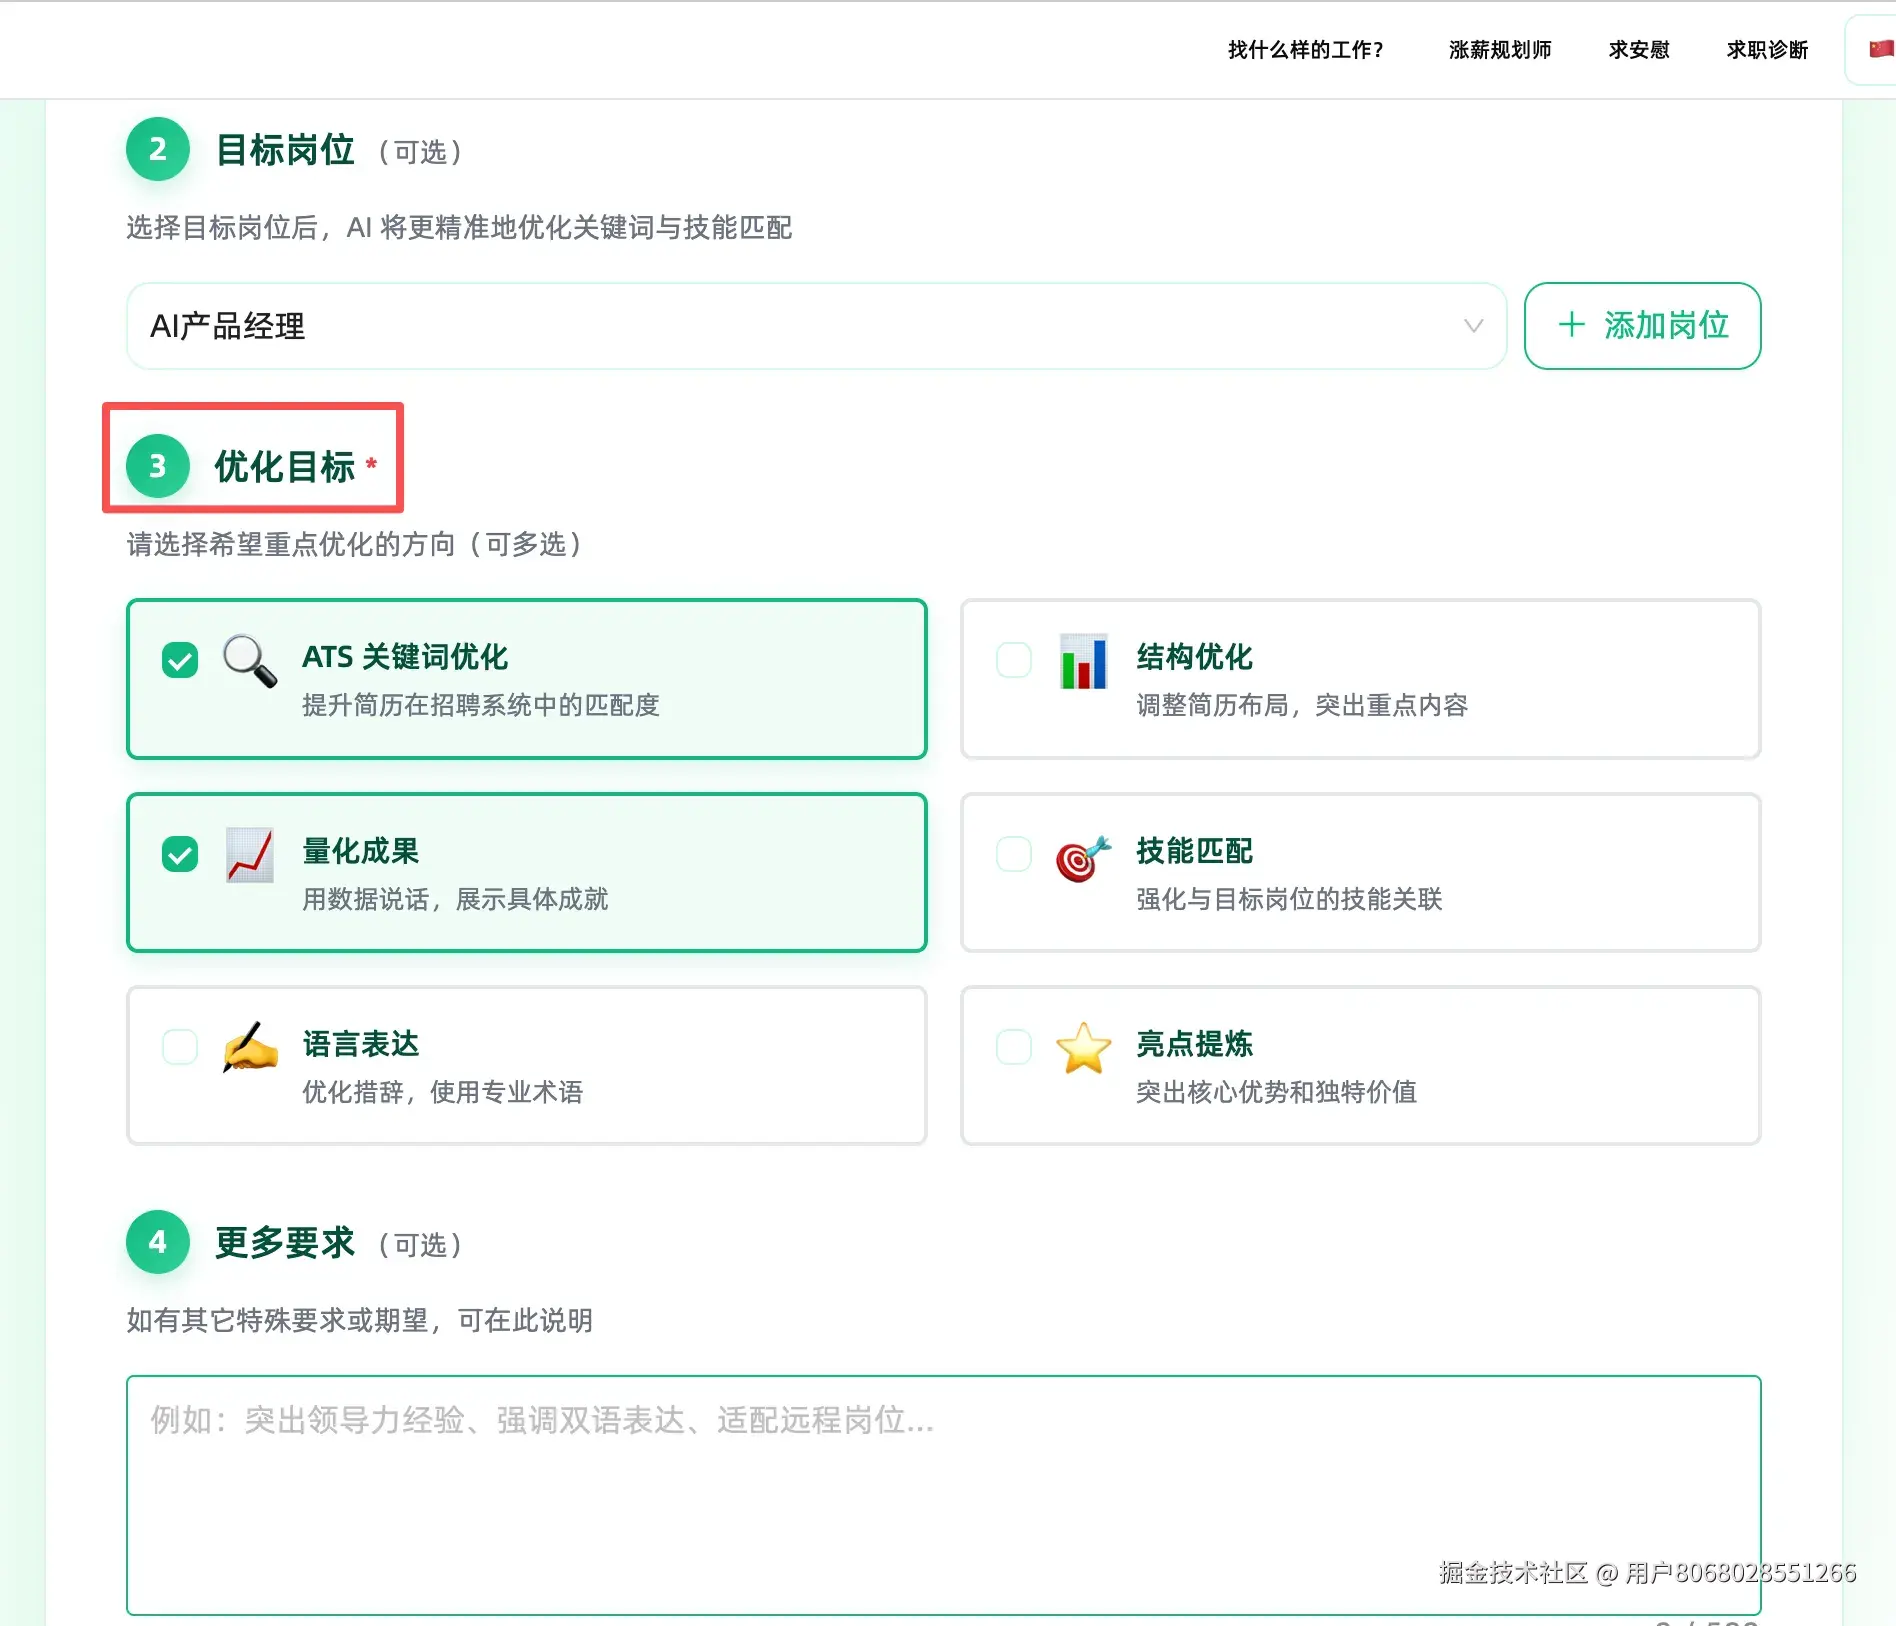
Task: Uncheck the ATS 关键词优化 checkbox
Action: click(x=180, y=660)
